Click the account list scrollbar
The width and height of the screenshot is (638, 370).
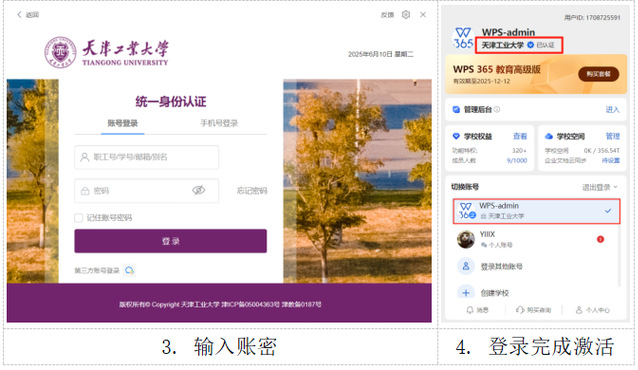(619, 256)
